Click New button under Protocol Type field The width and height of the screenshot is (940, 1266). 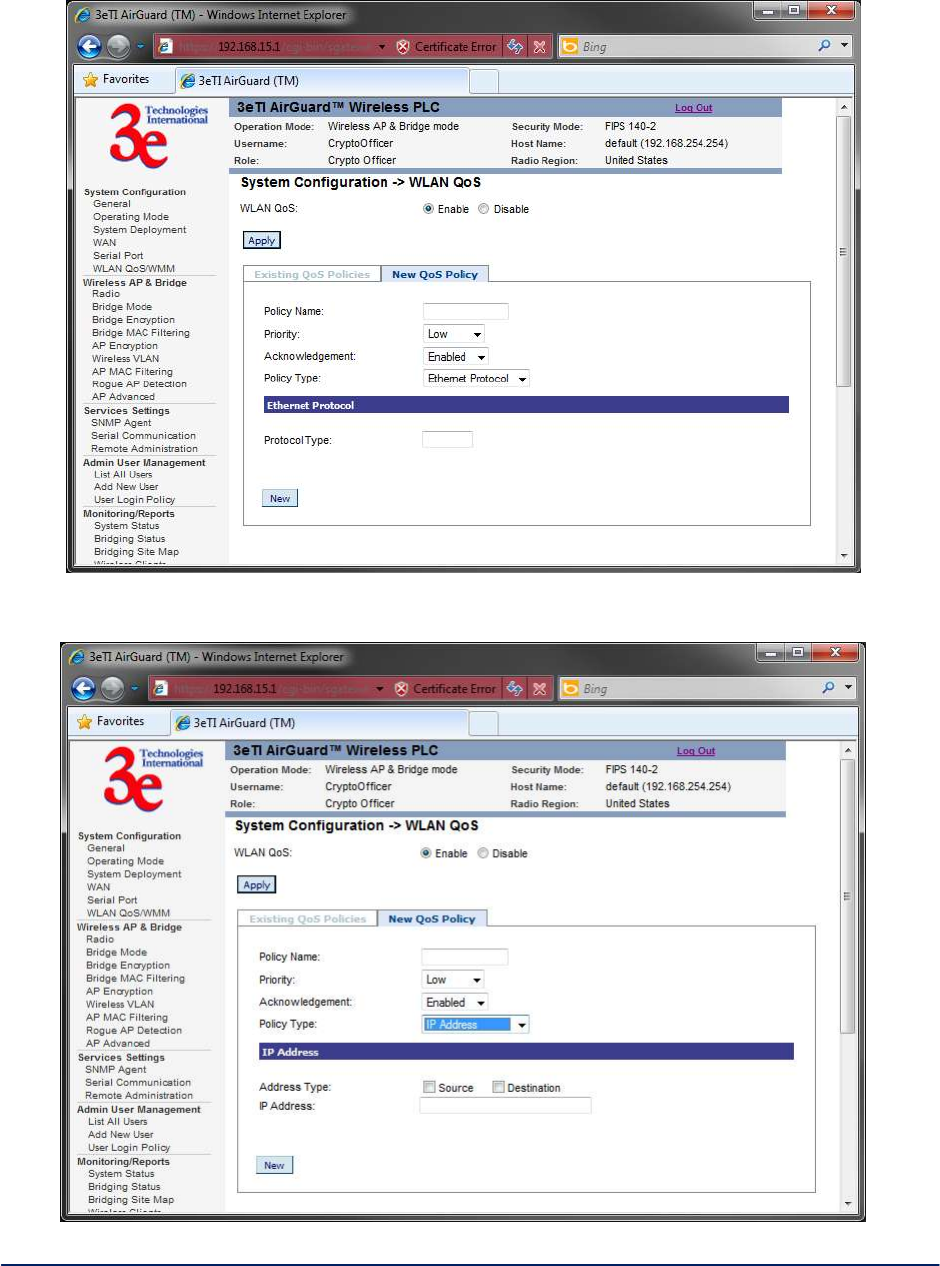pyautogui.click(x=280, y=498)
